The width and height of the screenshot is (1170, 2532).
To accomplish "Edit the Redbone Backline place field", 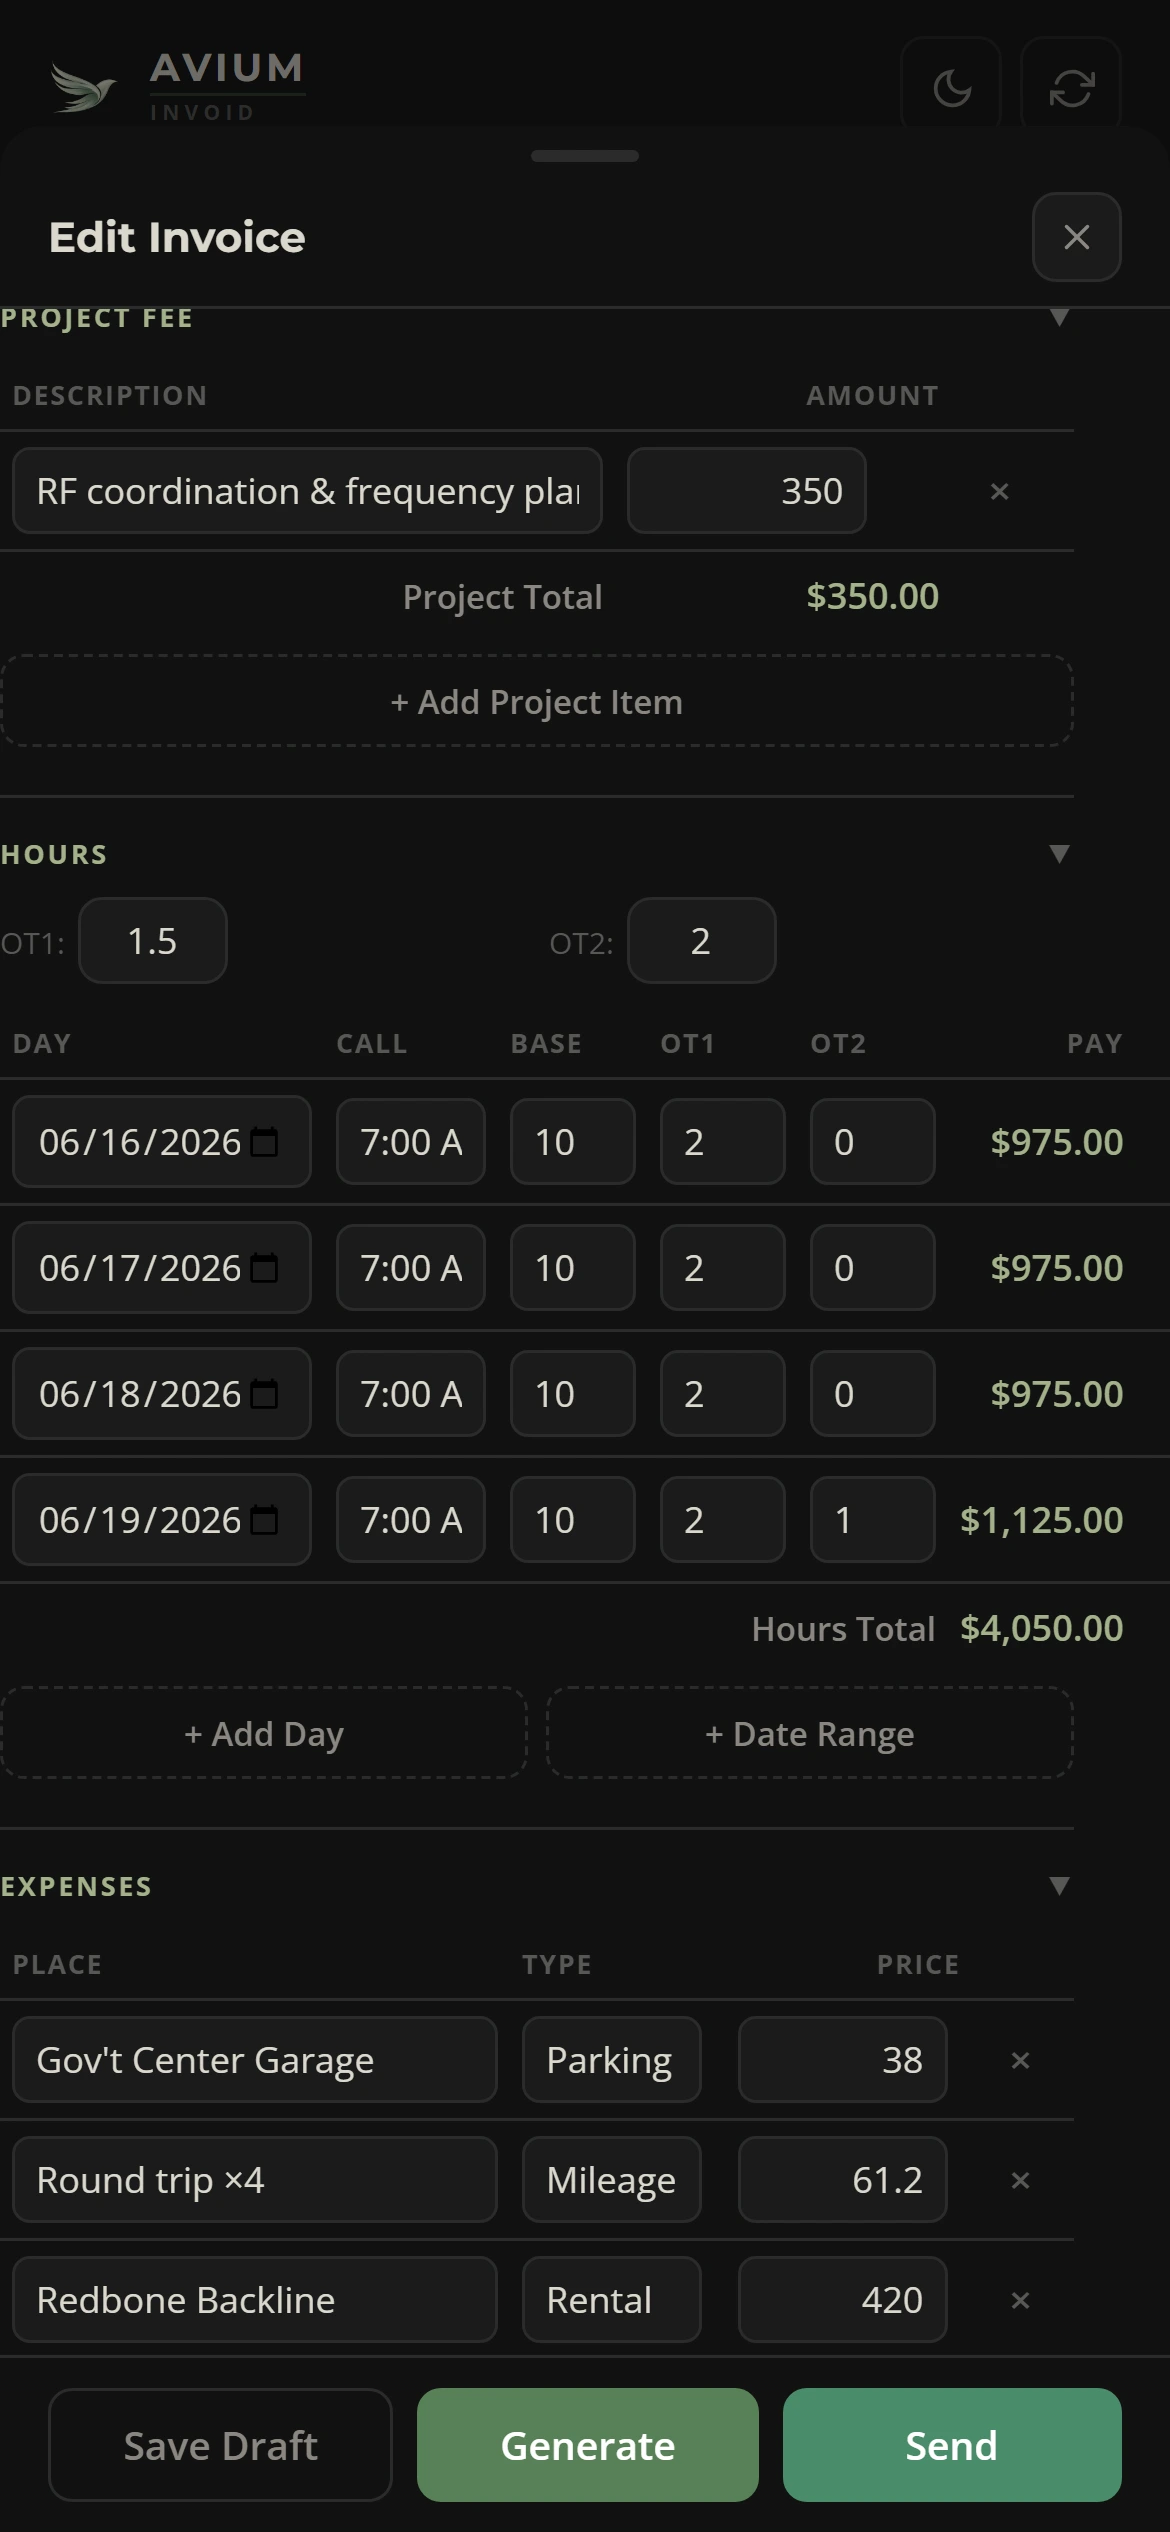I will point(255,2300).
